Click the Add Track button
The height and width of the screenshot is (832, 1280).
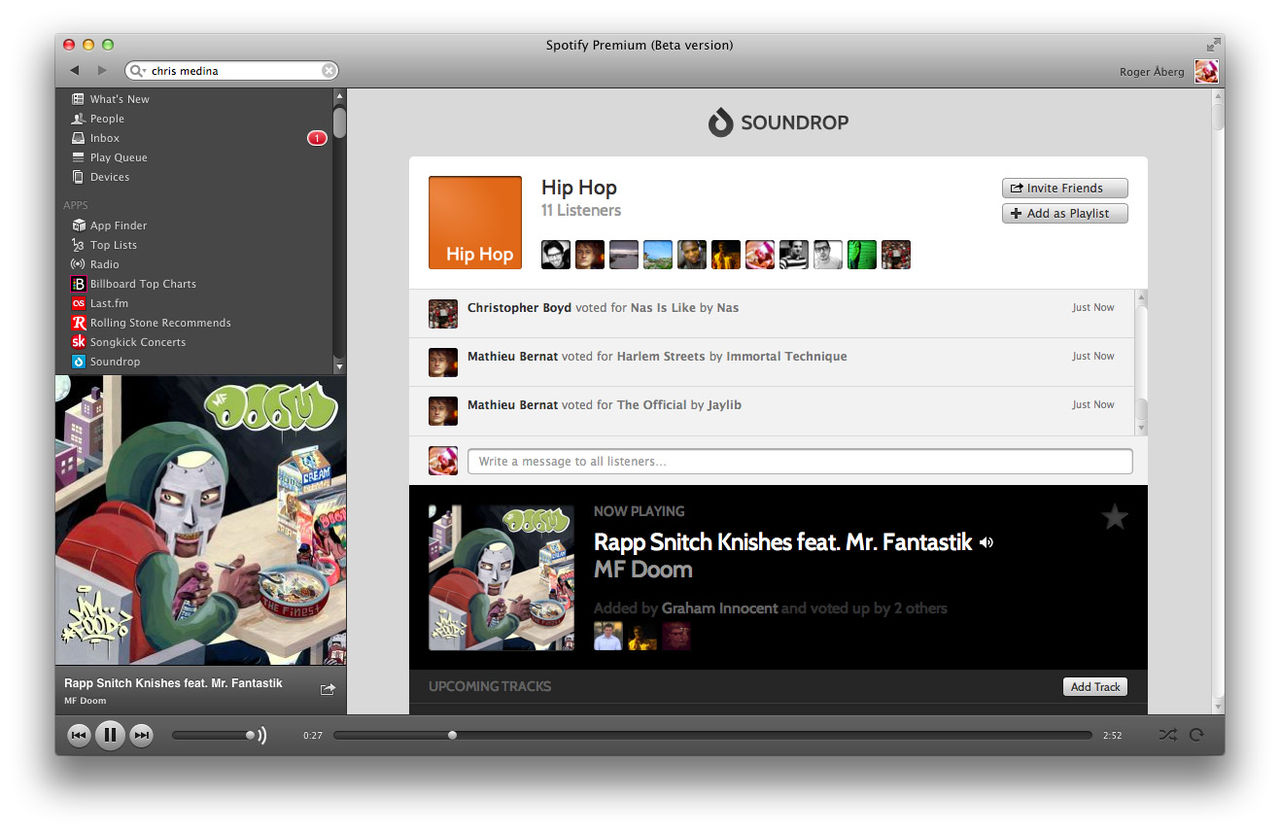[1095, 687]
